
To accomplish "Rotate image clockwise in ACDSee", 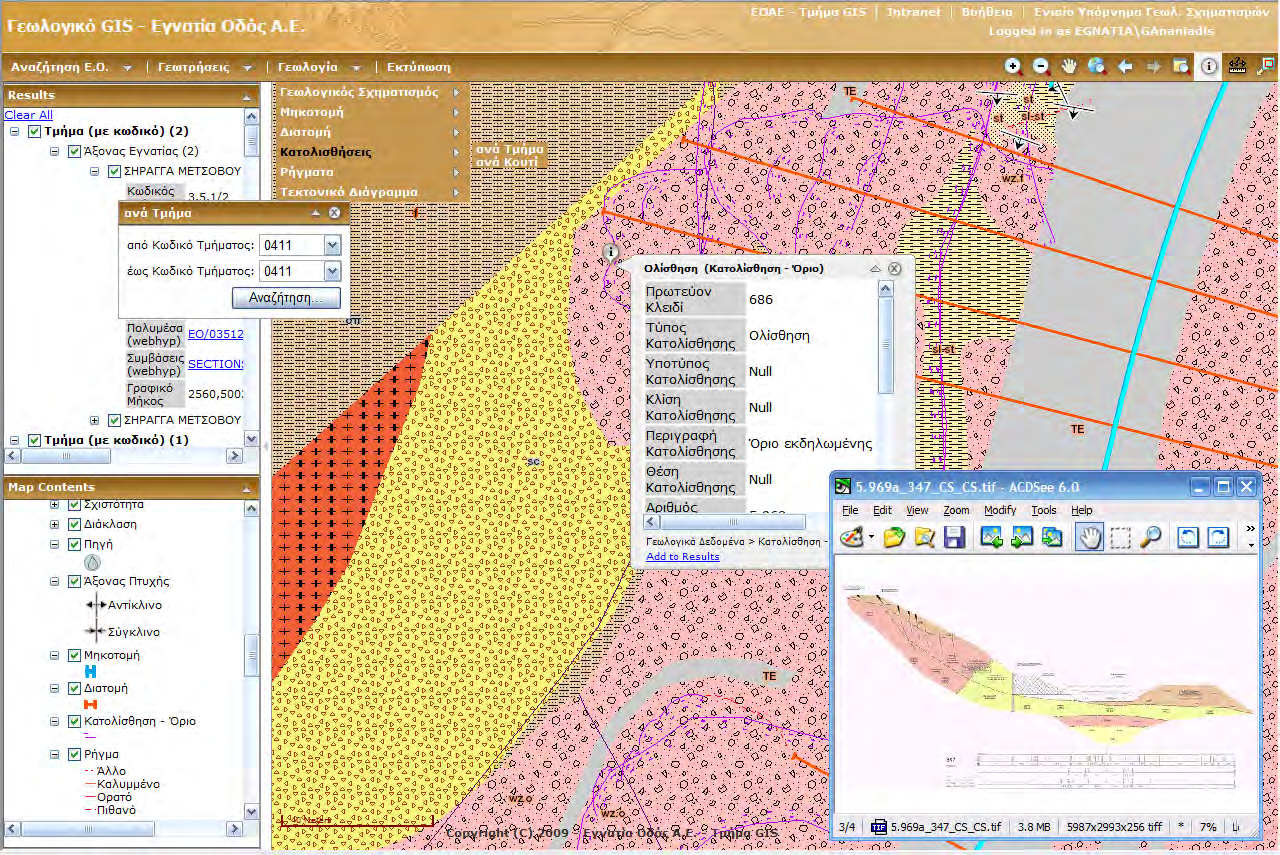I will tap(1218, 537).
